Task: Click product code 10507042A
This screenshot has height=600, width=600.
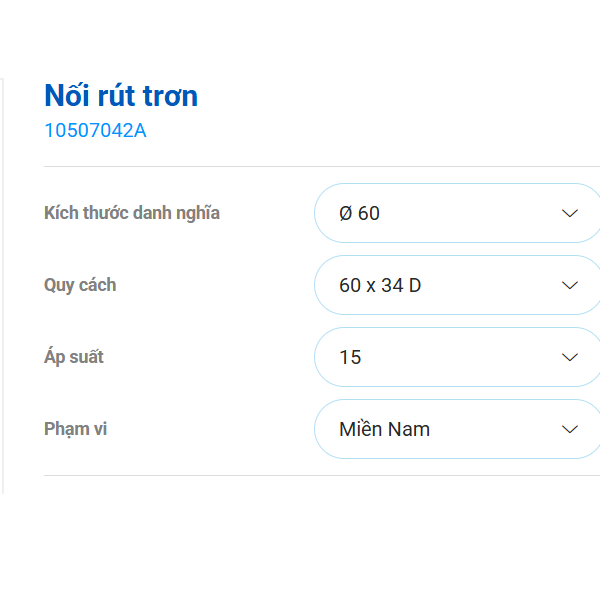Action: tap(95, 130)
